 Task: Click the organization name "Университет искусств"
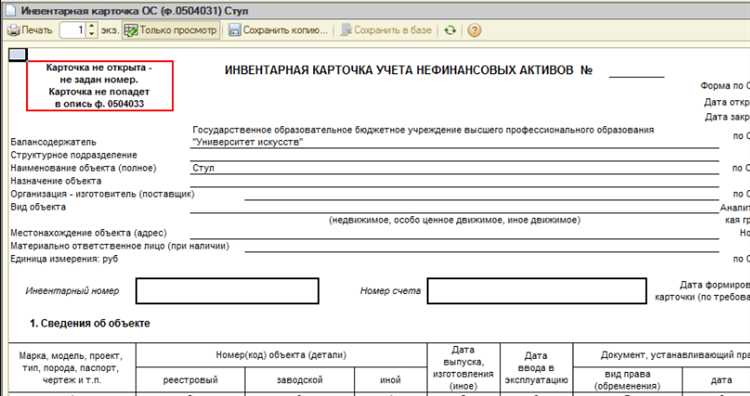click(248, 142)
